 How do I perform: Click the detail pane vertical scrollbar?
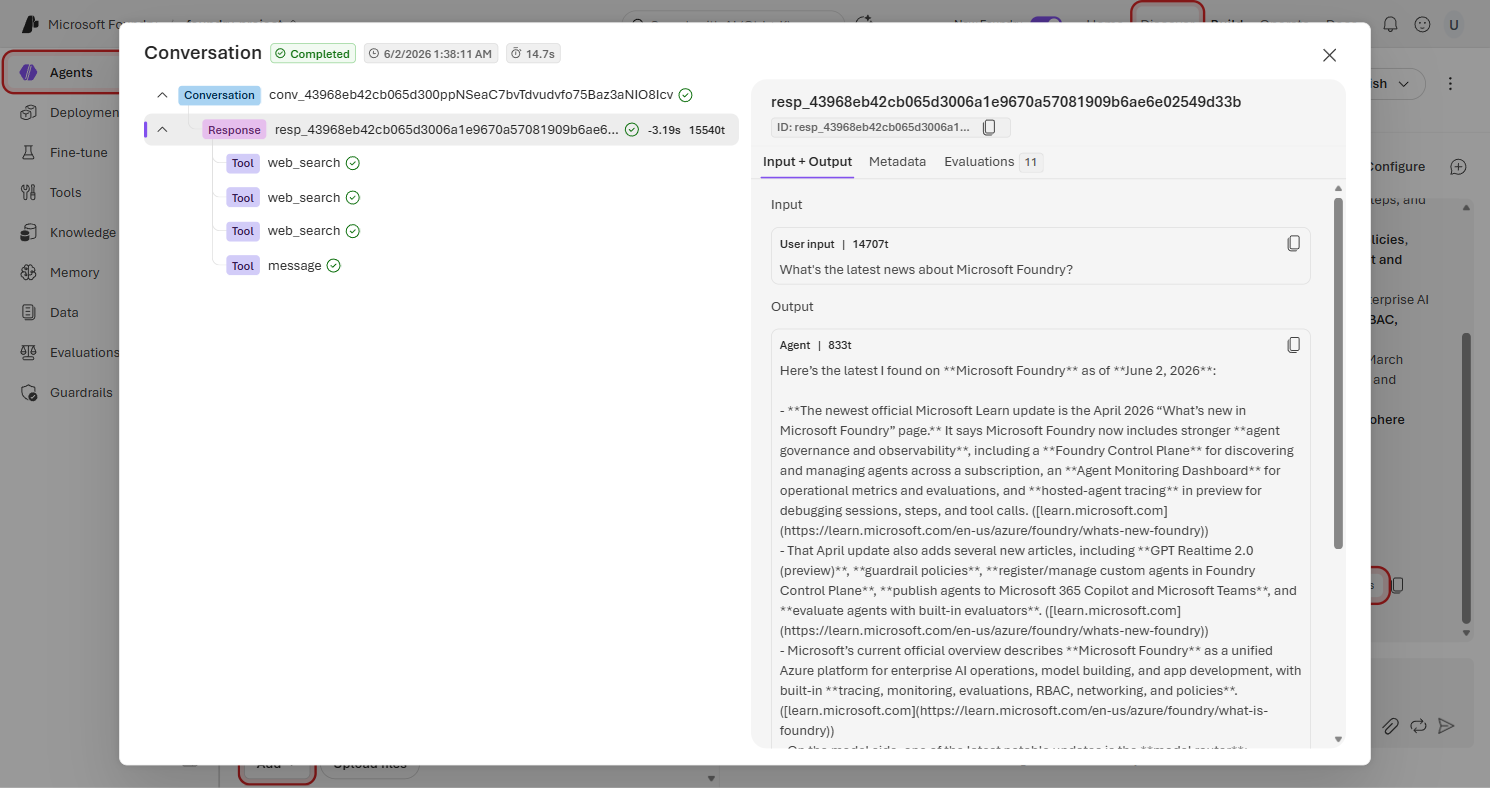tap(1338, 372)
